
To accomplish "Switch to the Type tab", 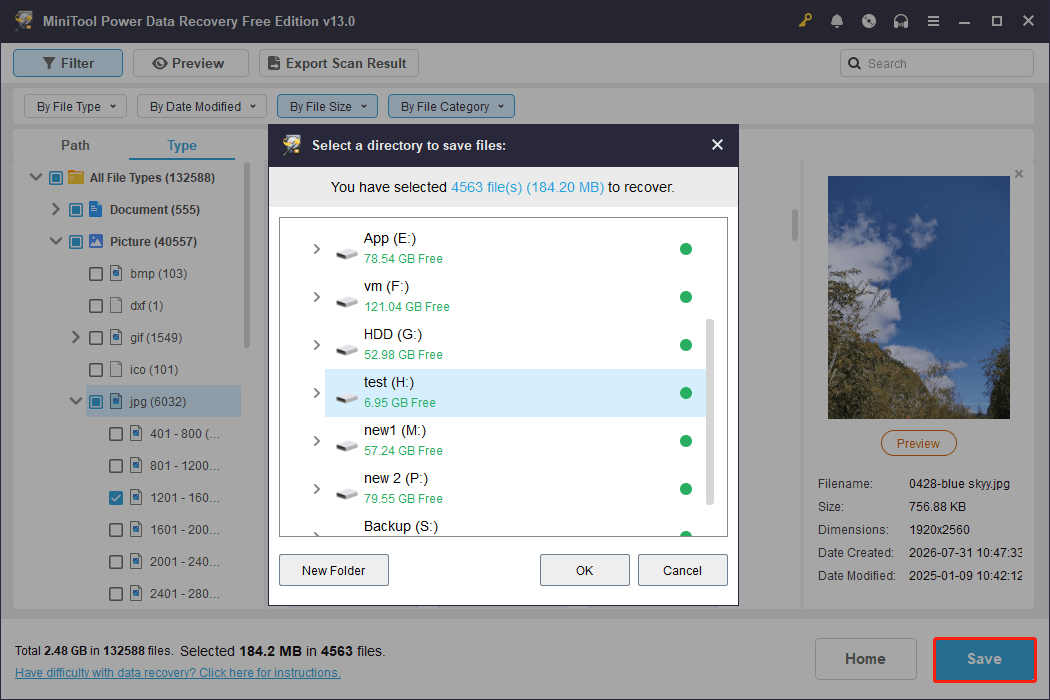I will tap(181, 145).
